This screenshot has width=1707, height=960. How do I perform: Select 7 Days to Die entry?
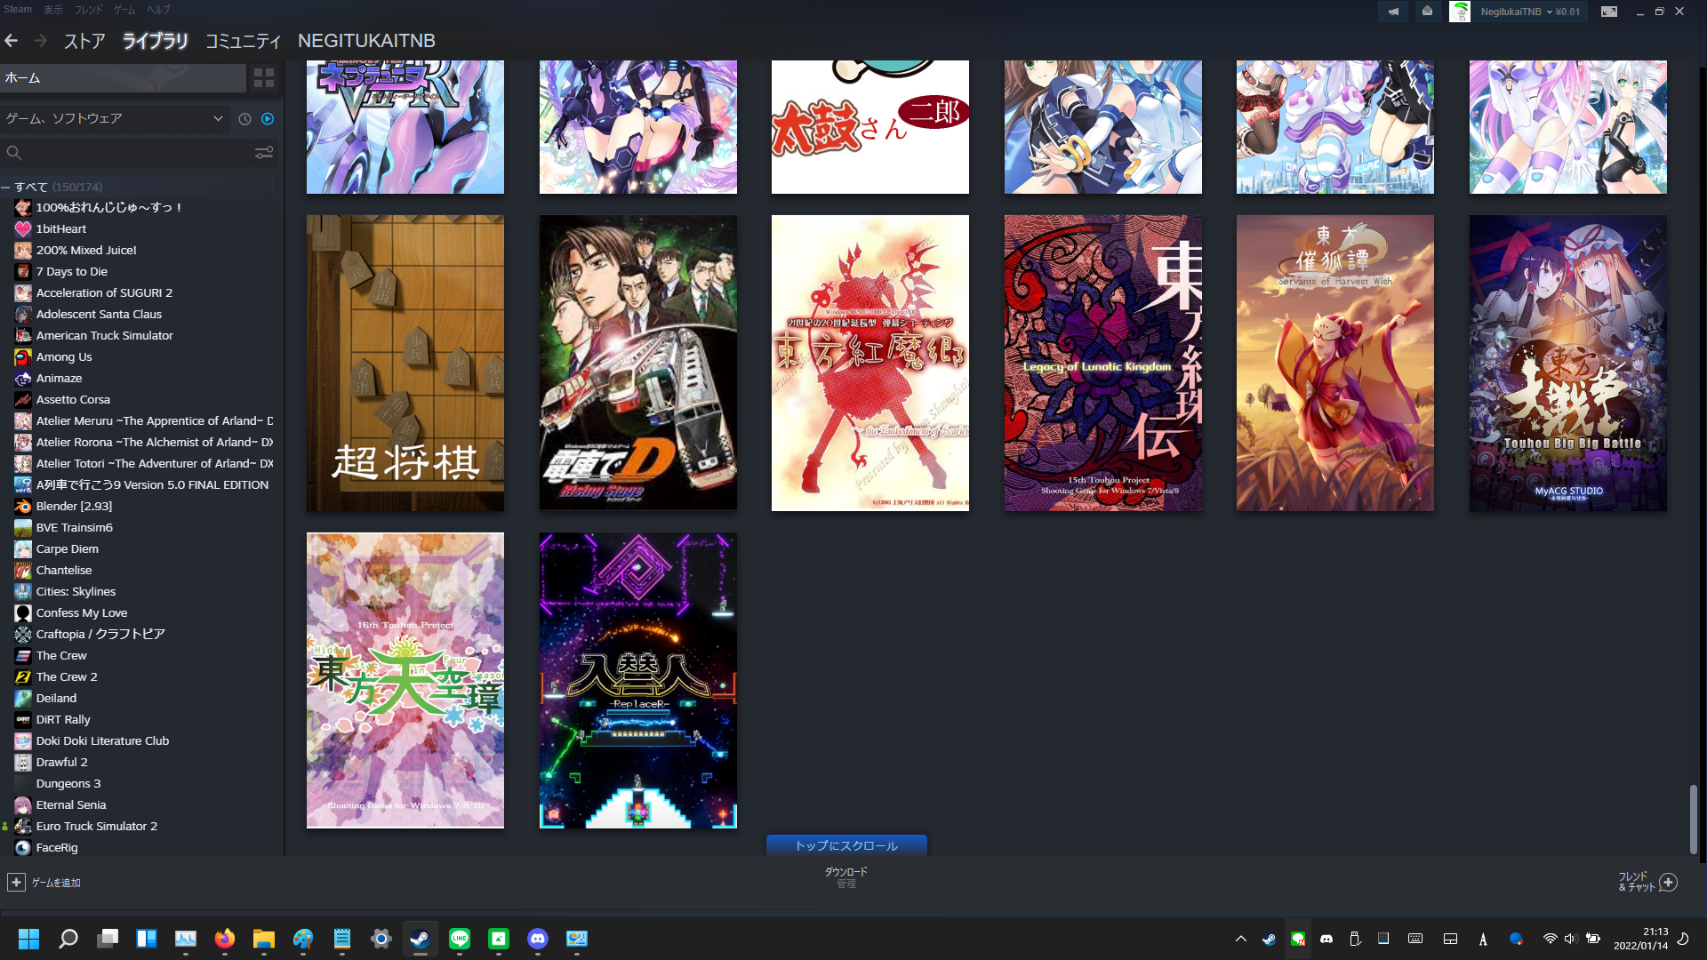pyautogui.click(x=72, y=272)
